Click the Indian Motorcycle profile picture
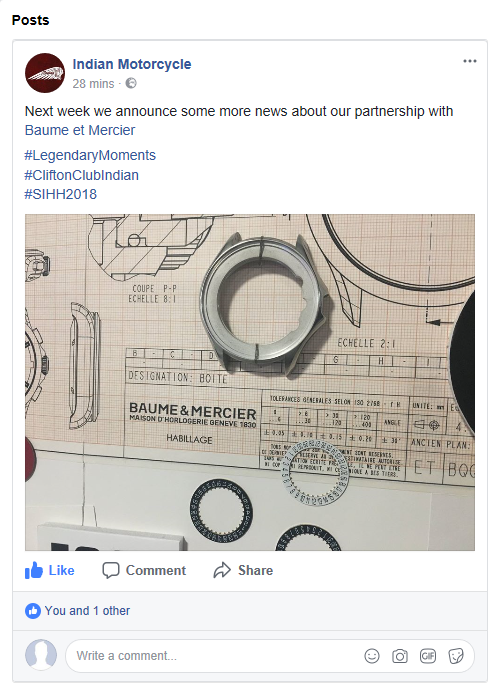 coord(45,73)
